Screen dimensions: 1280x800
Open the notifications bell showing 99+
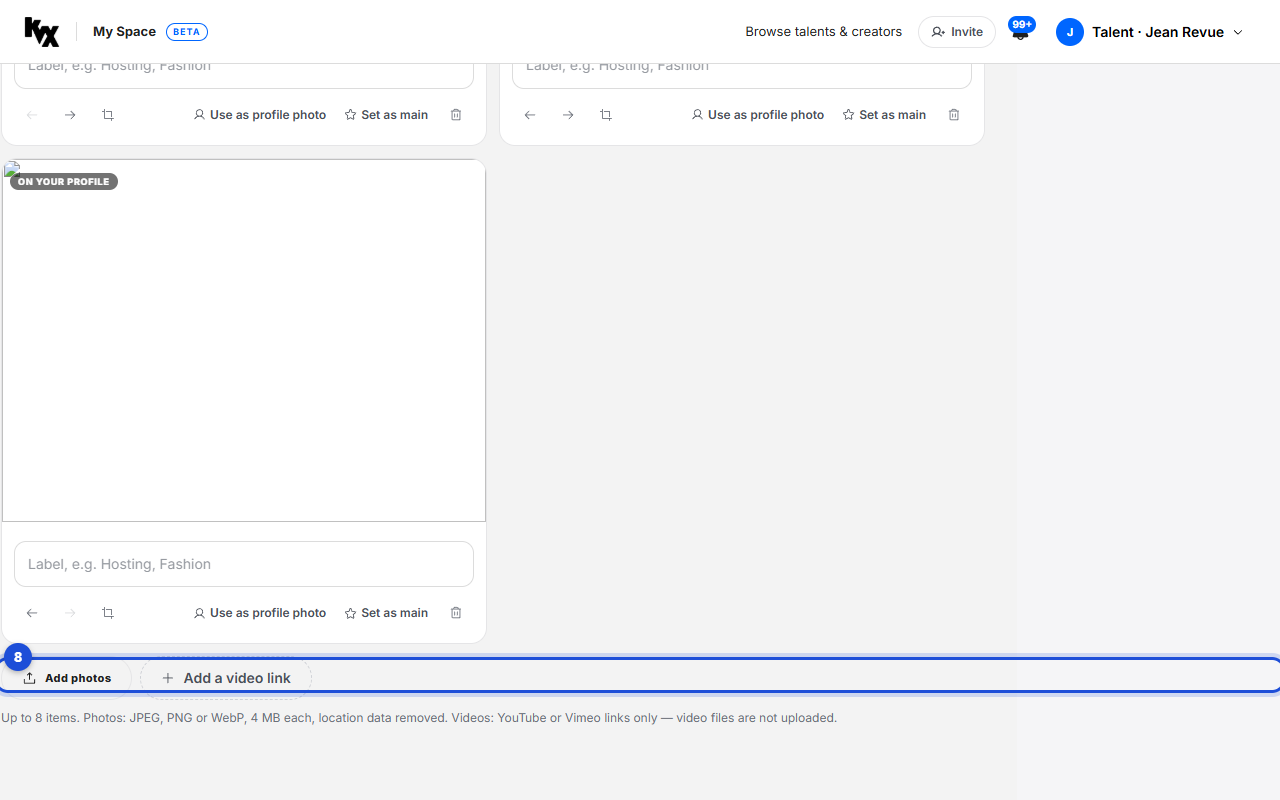pos(1020,31)
